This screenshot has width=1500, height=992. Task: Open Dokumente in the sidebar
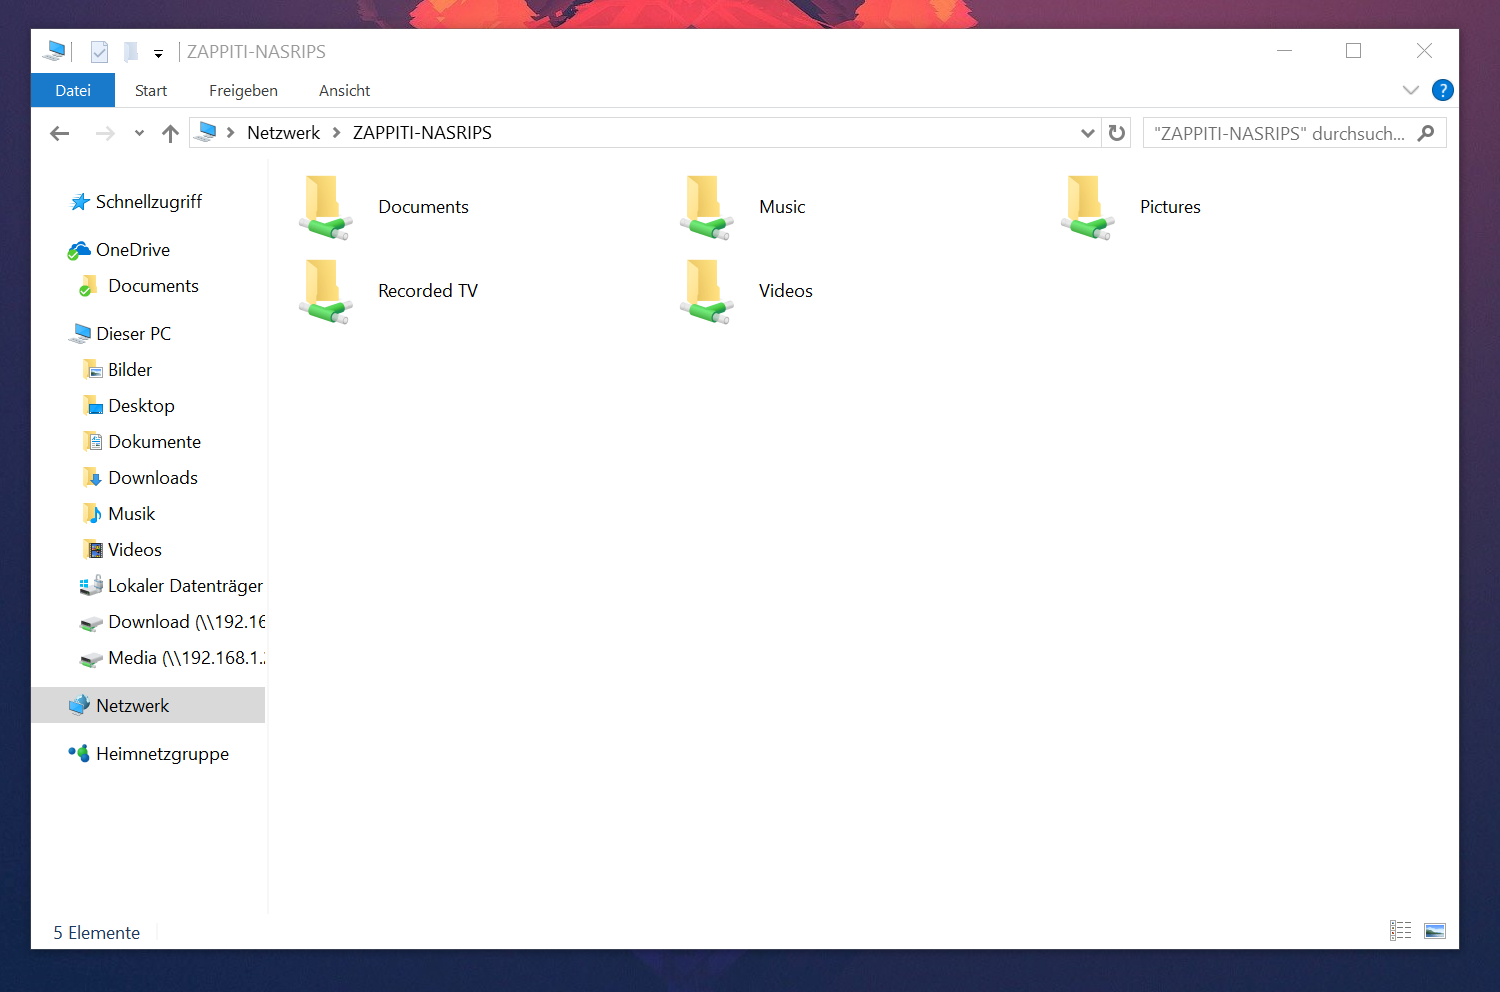(154, 442)
